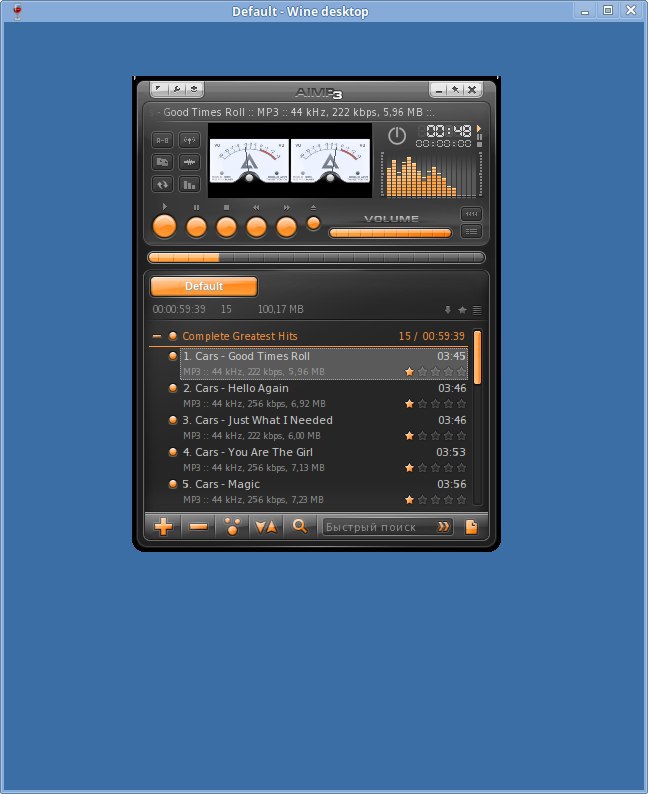Open the playlist menu lines icon
The height and width of the screenshot is (794, 648).
[x=477, y=310]
